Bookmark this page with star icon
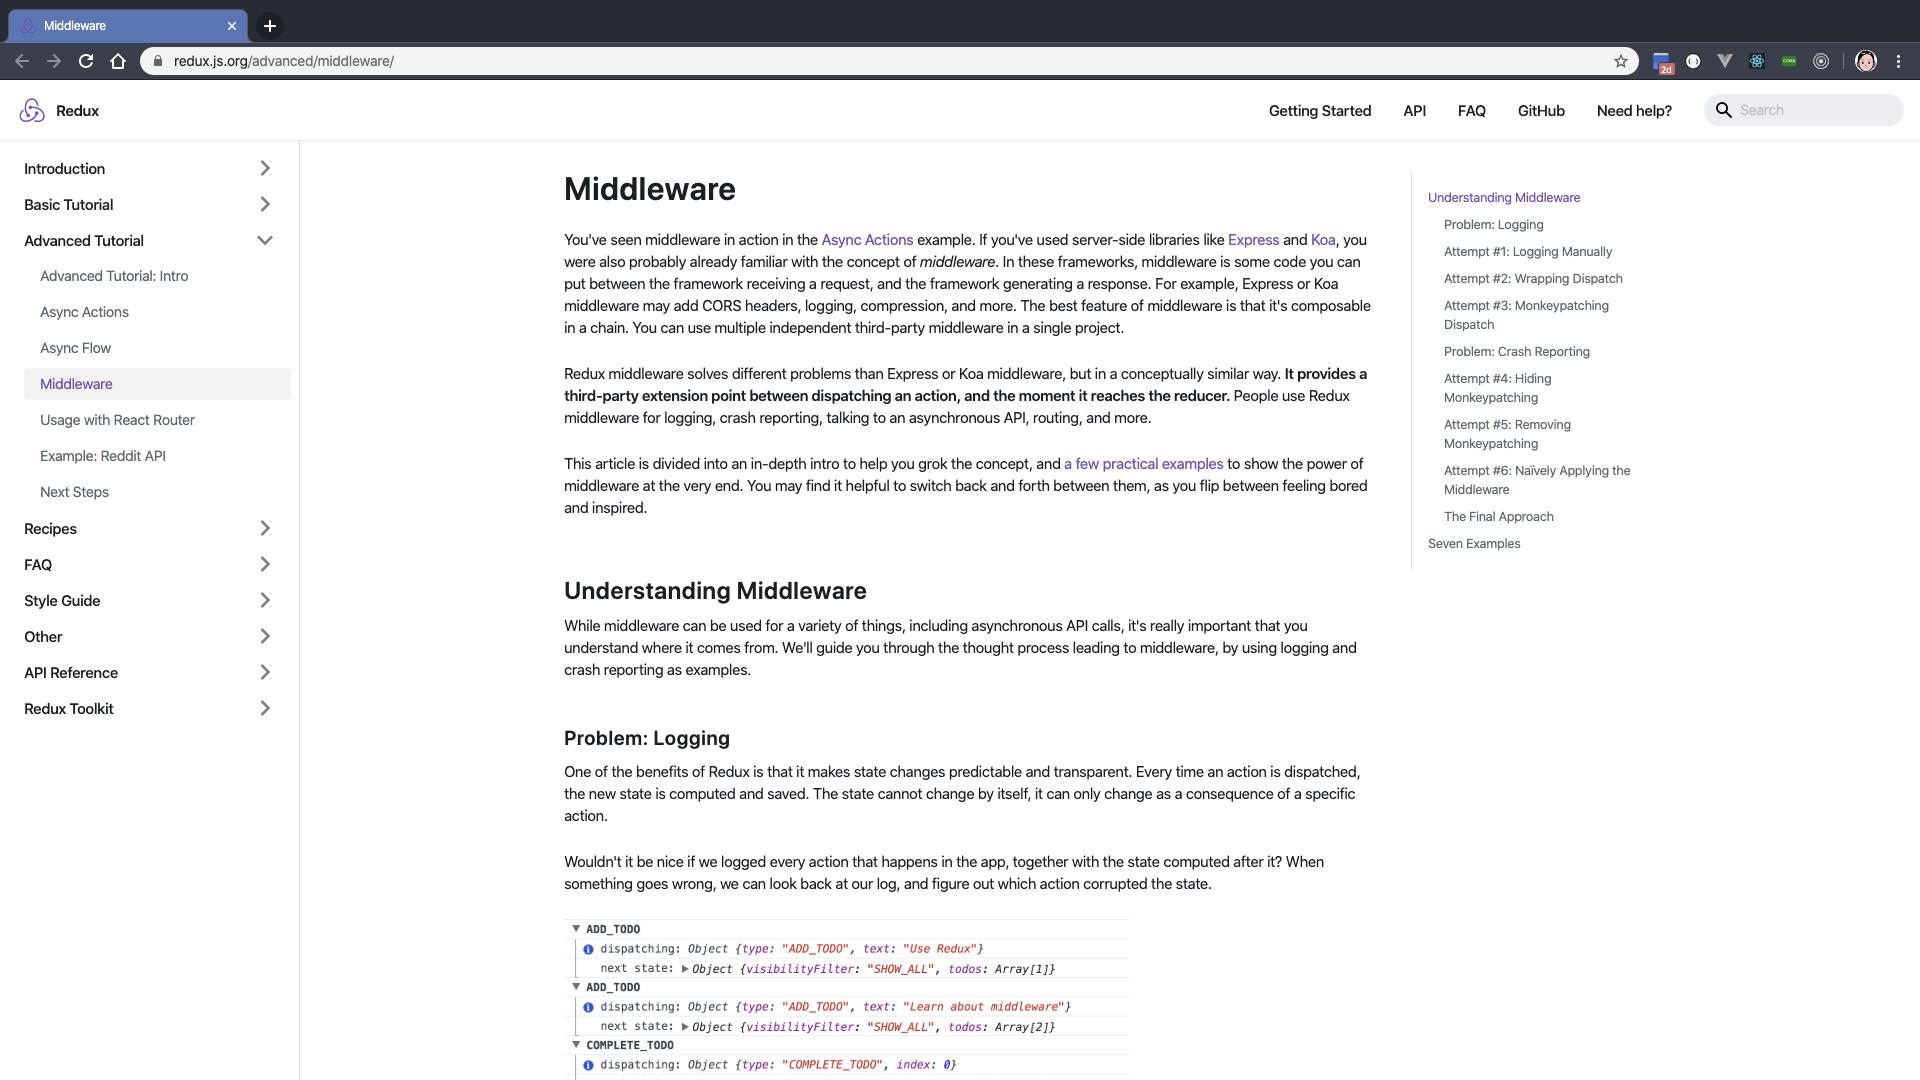The width and height of the screenshot is (1920, 1080). click(1621, 61)
